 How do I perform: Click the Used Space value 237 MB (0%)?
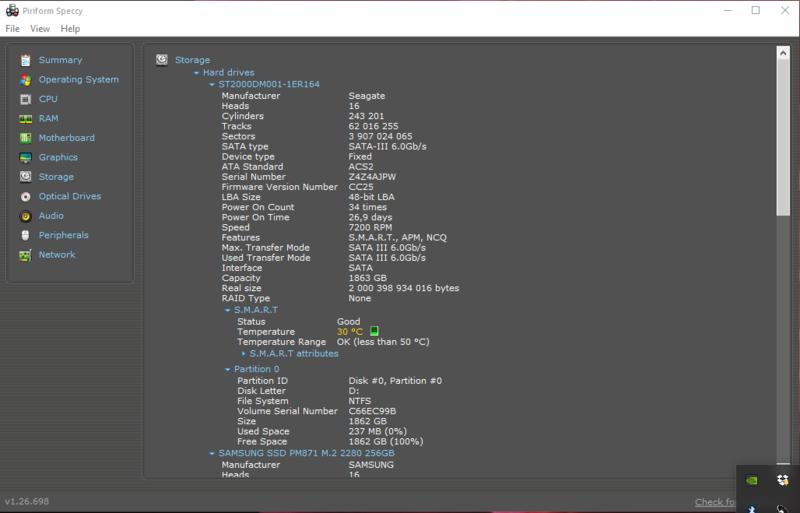(x=378, y=431)
